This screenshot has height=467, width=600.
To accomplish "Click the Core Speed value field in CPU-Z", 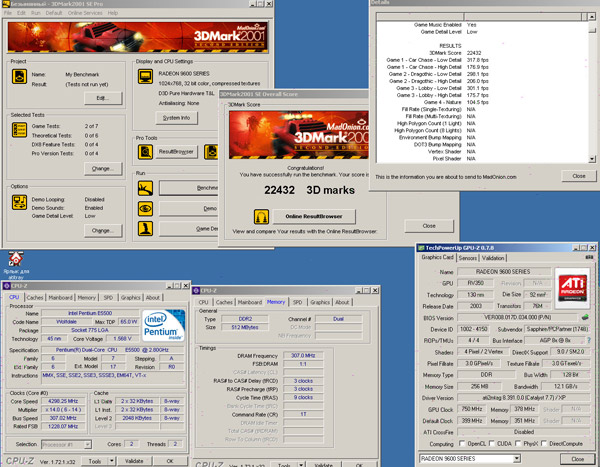I will click(63, 401).
